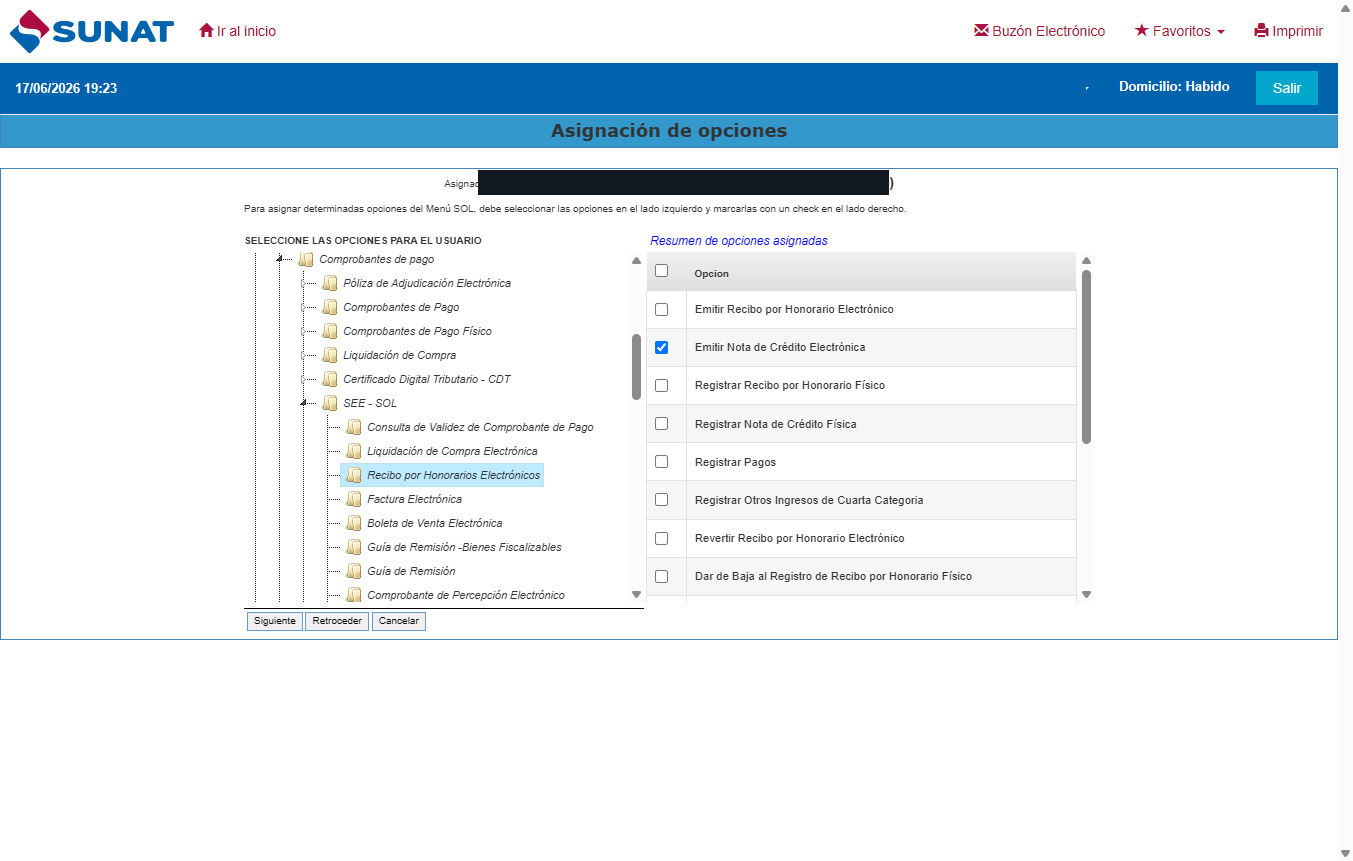Expand the Comprobantes de Pago Físico node
The width and height of the screenshot is (1353, 861).
tap(304, 331)
